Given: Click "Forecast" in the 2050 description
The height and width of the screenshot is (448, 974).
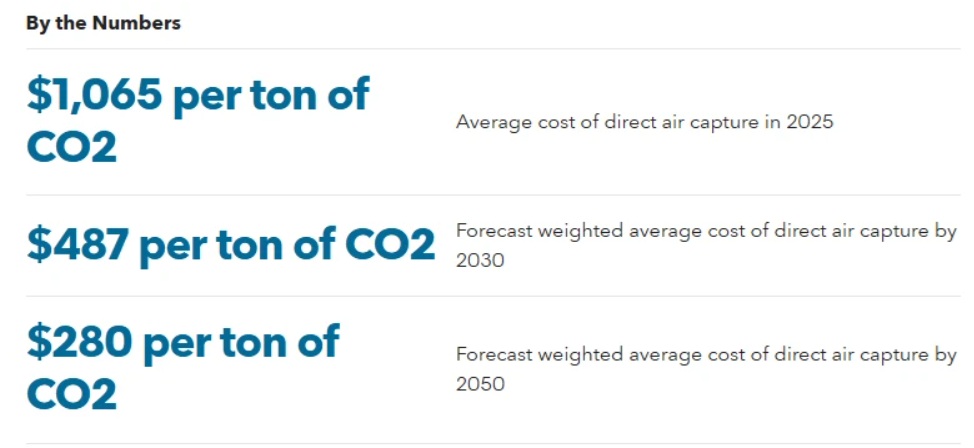Looking at the screenshot, I should [493, 355].
